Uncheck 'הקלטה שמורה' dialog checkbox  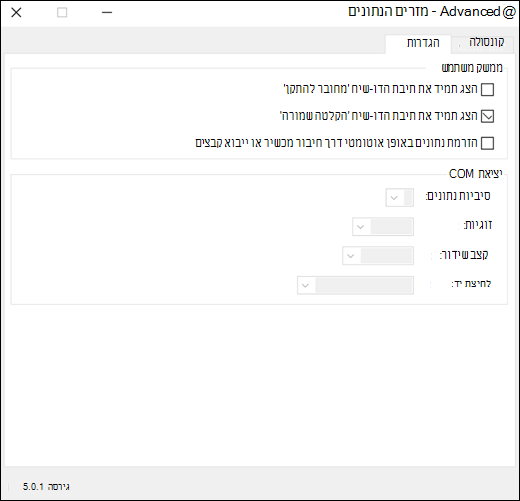click(x=487, y=116)
